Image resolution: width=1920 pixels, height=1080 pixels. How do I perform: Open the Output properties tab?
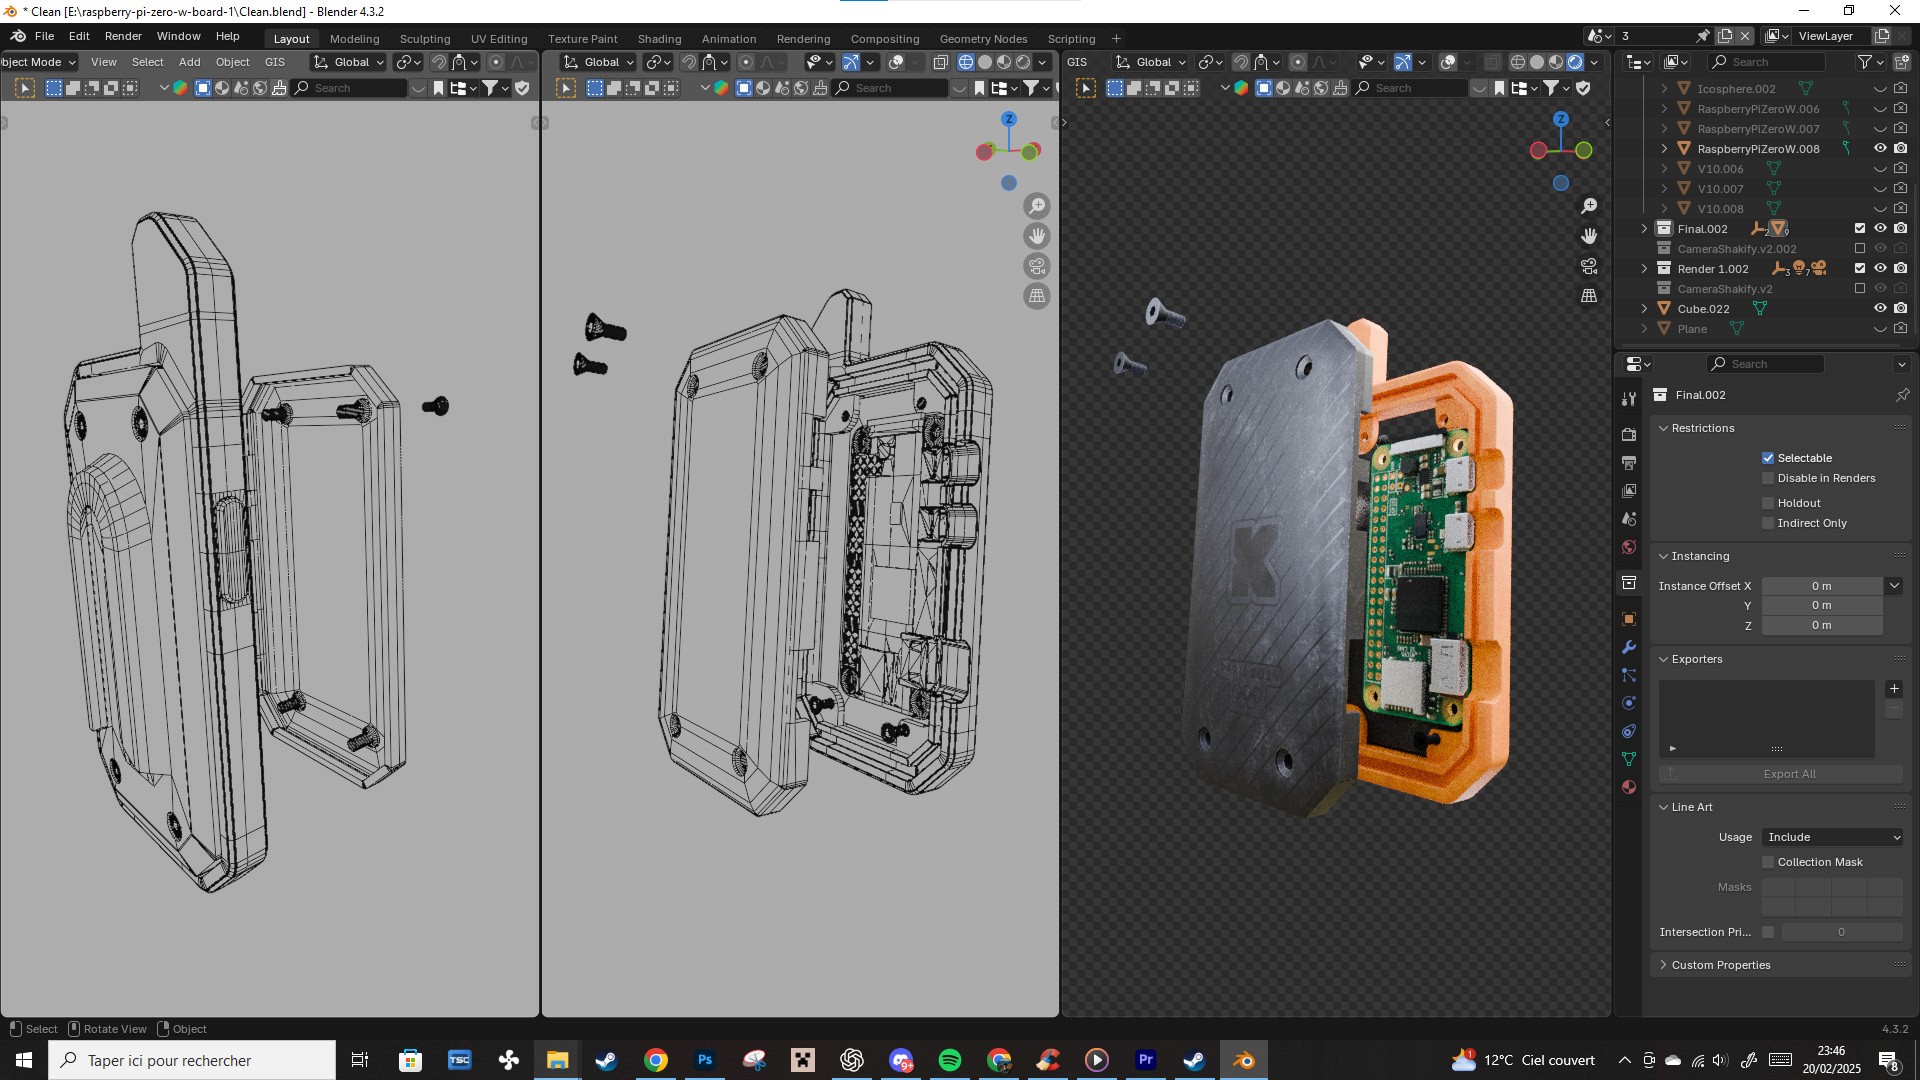1629,463
